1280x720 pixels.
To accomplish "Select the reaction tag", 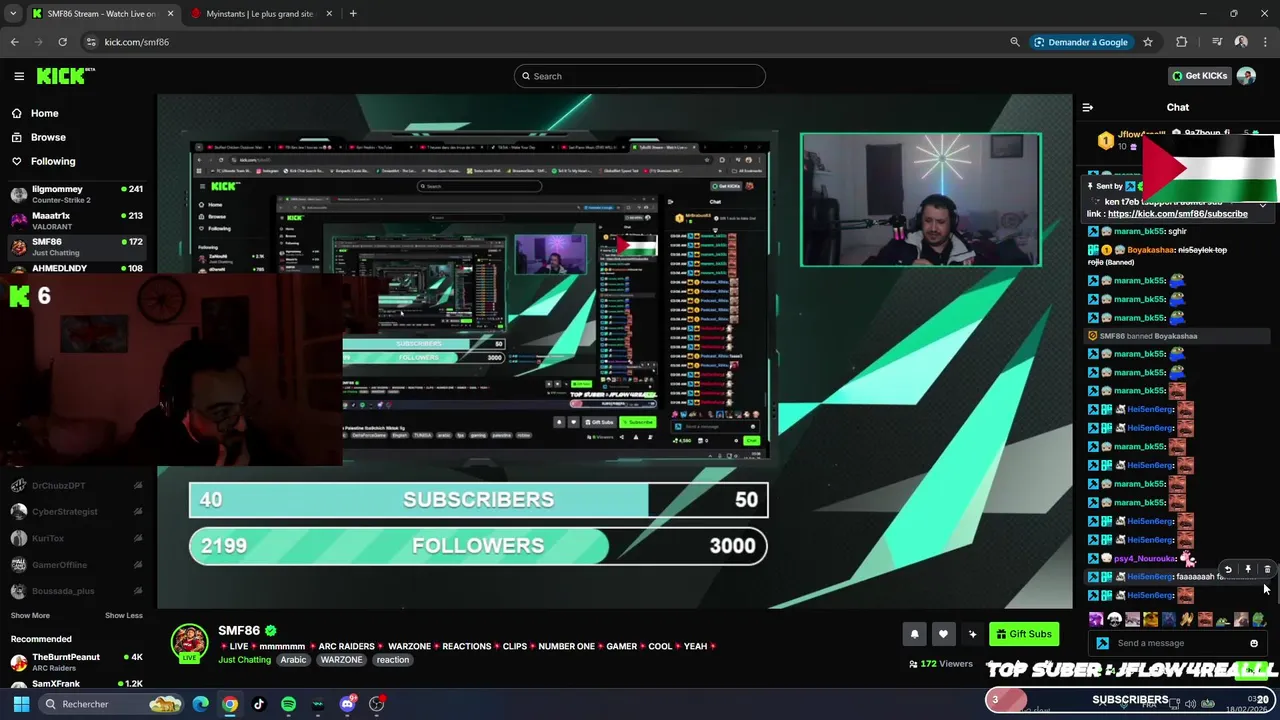I will (393, 660).
